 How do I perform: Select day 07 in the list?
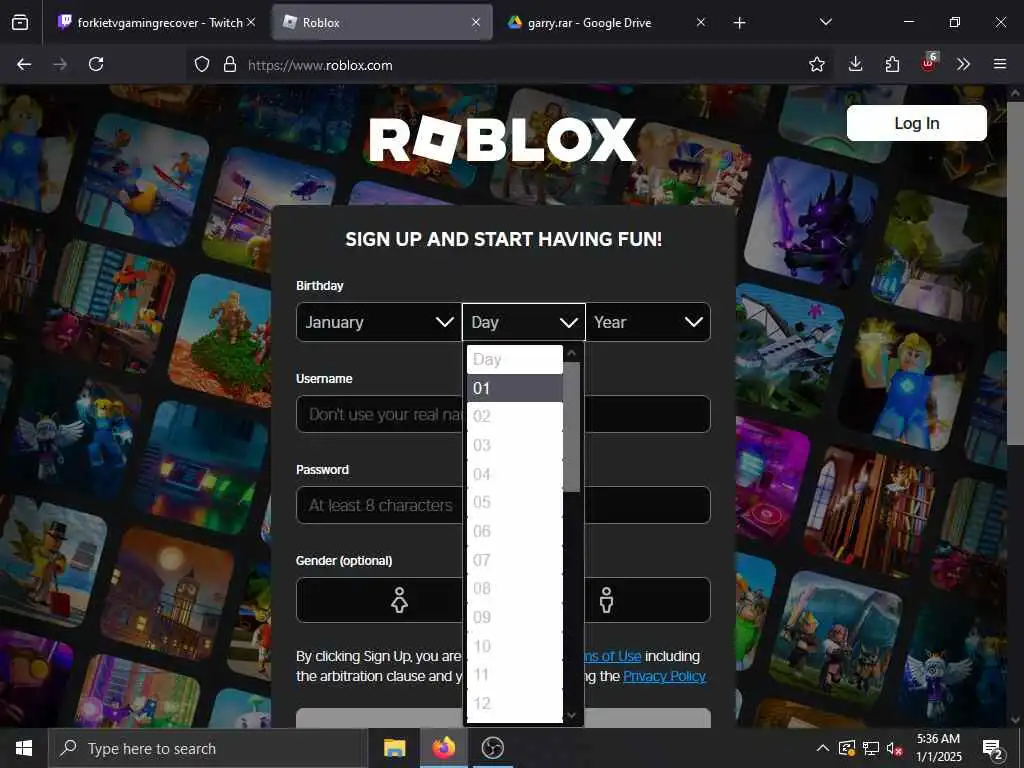515,560
